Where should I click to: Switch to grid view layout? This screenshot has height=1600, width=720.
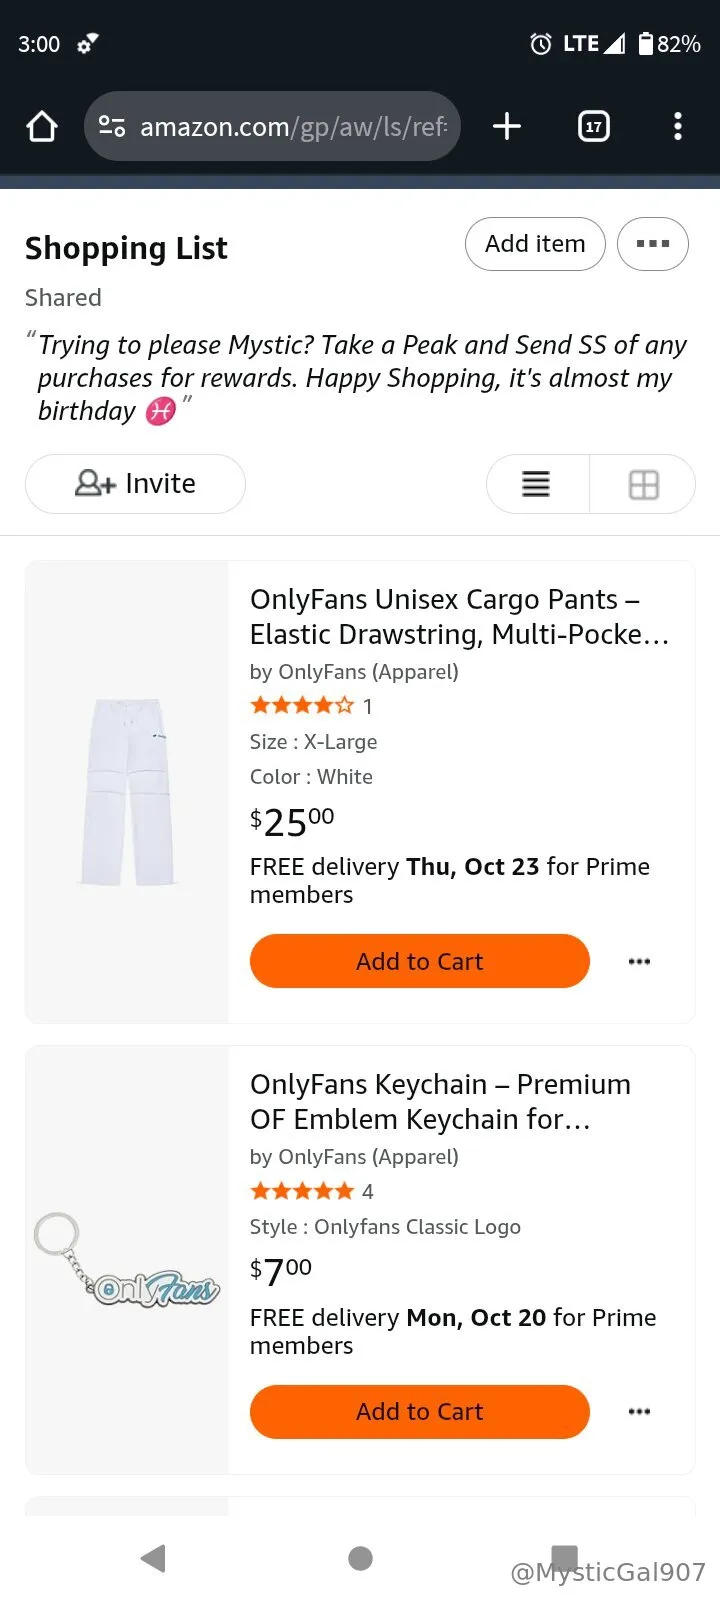pos(643,484)
